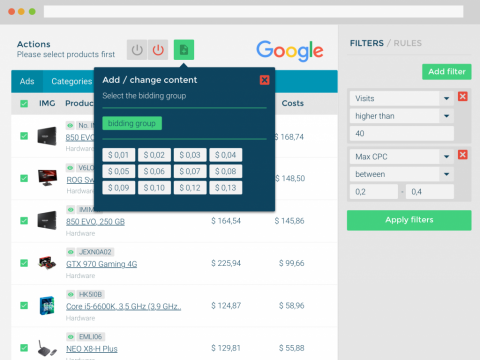The height and width of the screenshot is (360, 480).
Task: Open the 'between' condition dropdown
Action: 402,174
